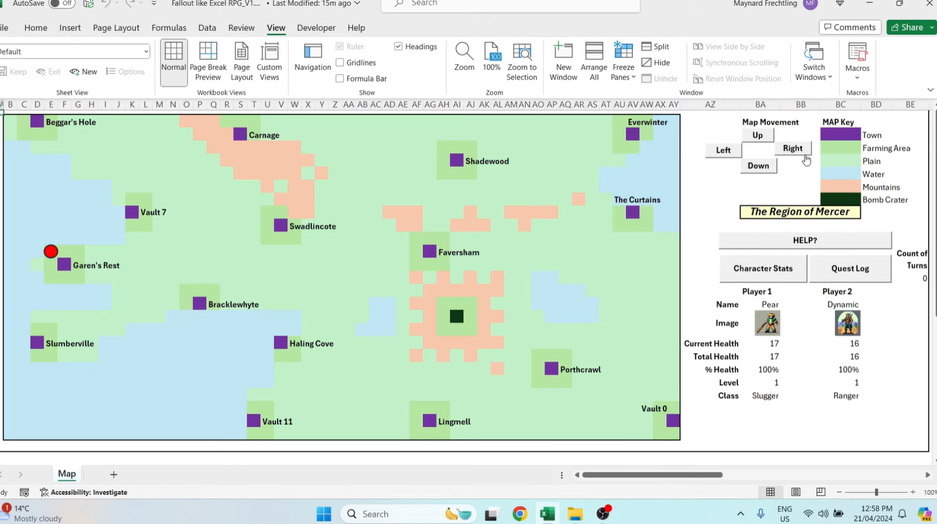Click the red player marker on map
This screenshot has width=937, height=524.
point(51,252)
